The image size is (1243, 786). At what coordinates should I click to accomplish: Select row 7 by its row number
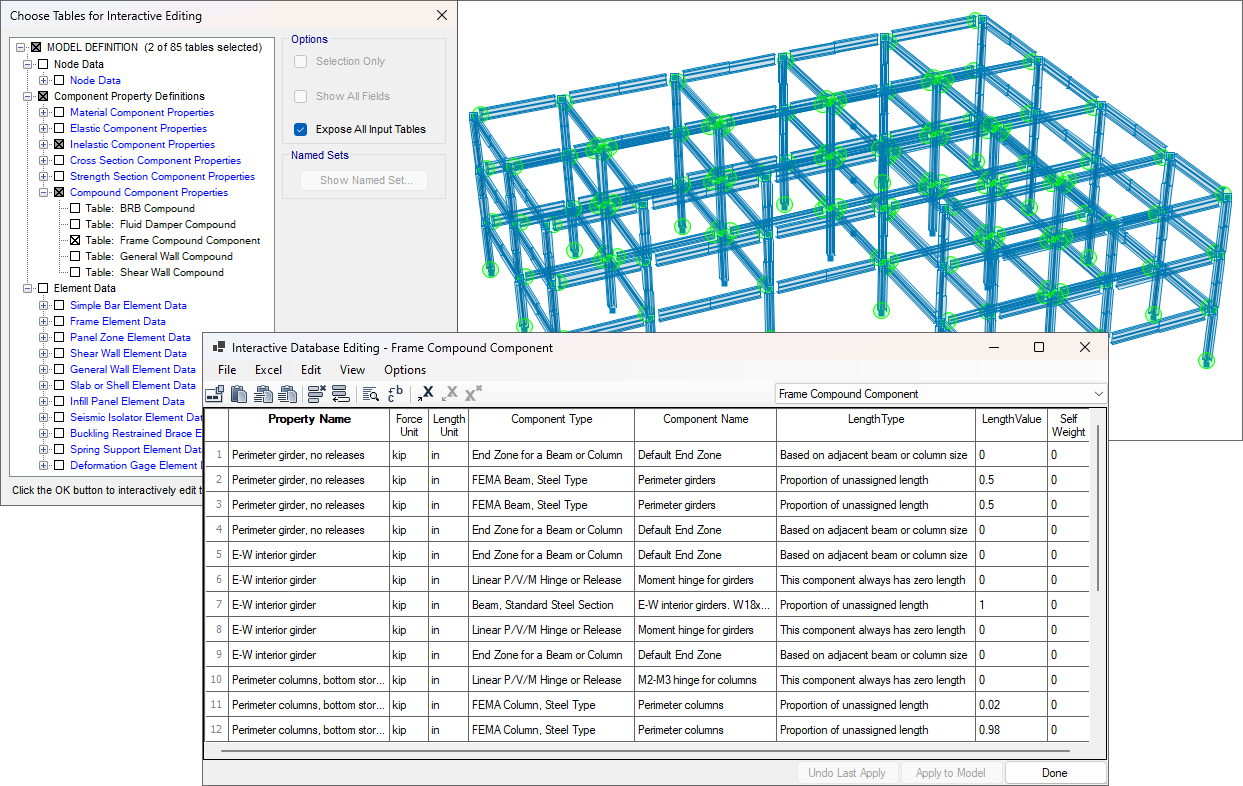pyautogui.click(x=217, y=605)
